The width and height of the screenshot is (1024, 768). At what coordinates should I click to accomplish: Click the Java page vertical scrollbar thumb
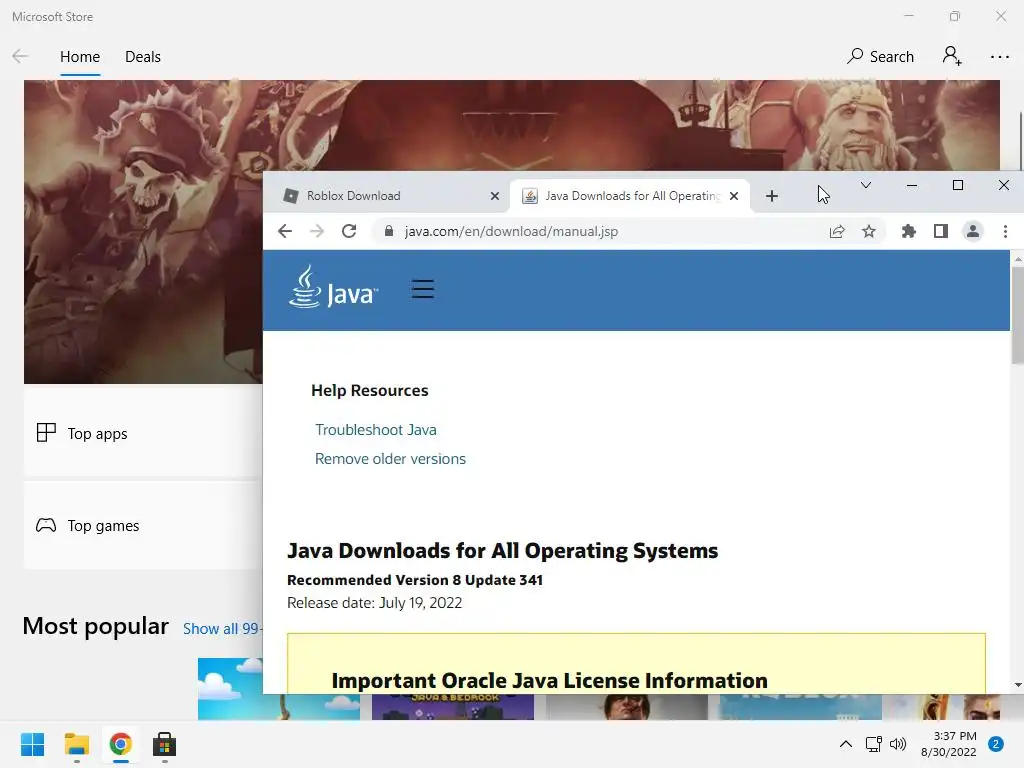(x=1017, y=315)
